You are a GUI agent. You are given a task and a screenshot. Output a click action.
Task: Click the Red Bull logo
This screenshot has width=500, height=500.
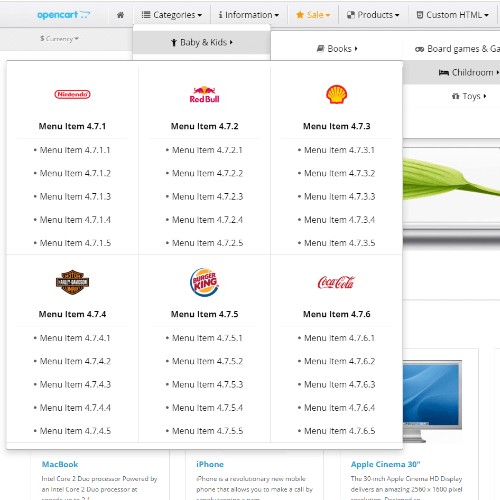click(x=204, y=95)
